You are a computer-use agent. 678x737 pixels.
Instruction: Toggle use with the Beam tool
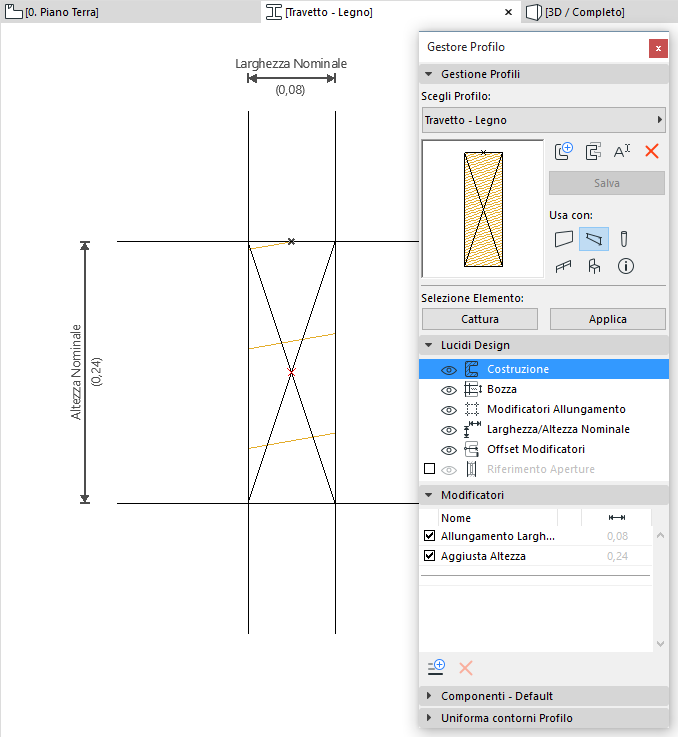click(594, 239)
